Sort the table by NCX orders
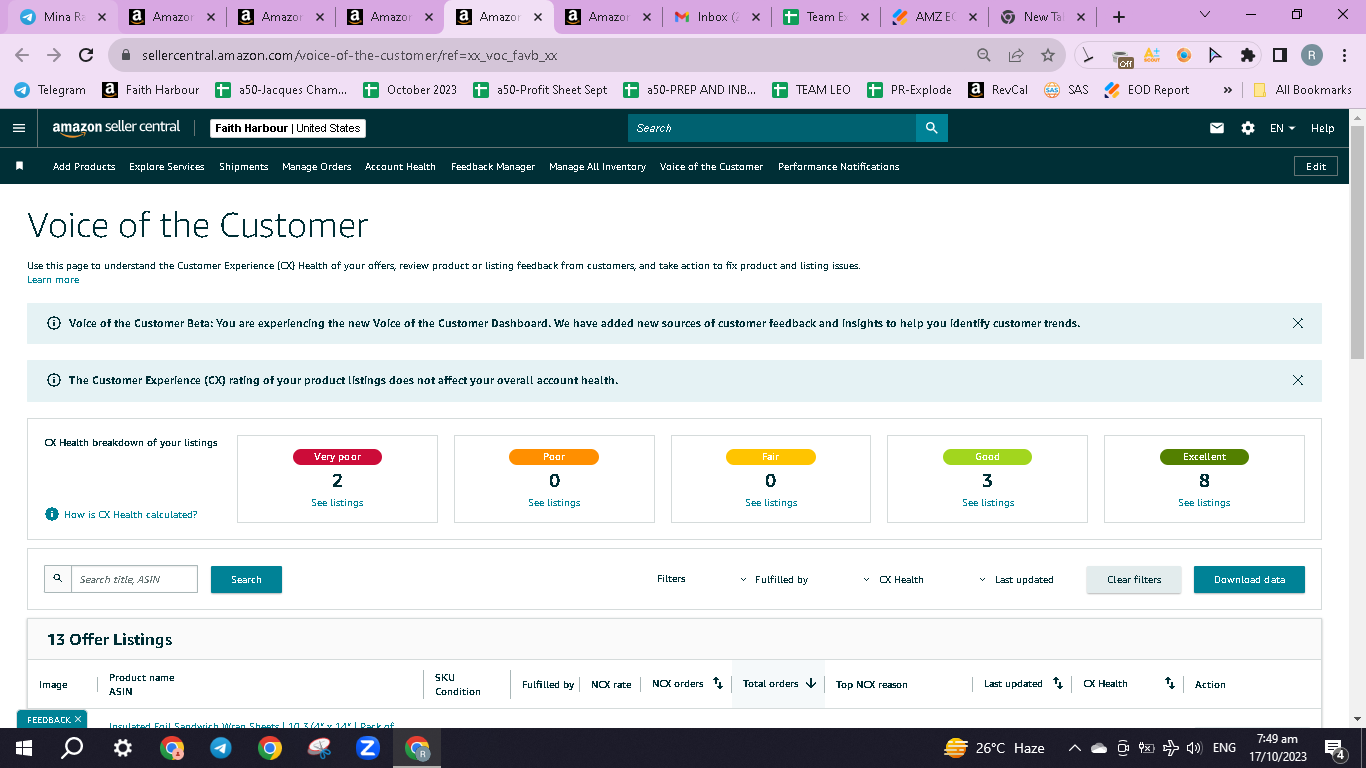The height and width of the screenshot is (768, 1366). point(717,684)
